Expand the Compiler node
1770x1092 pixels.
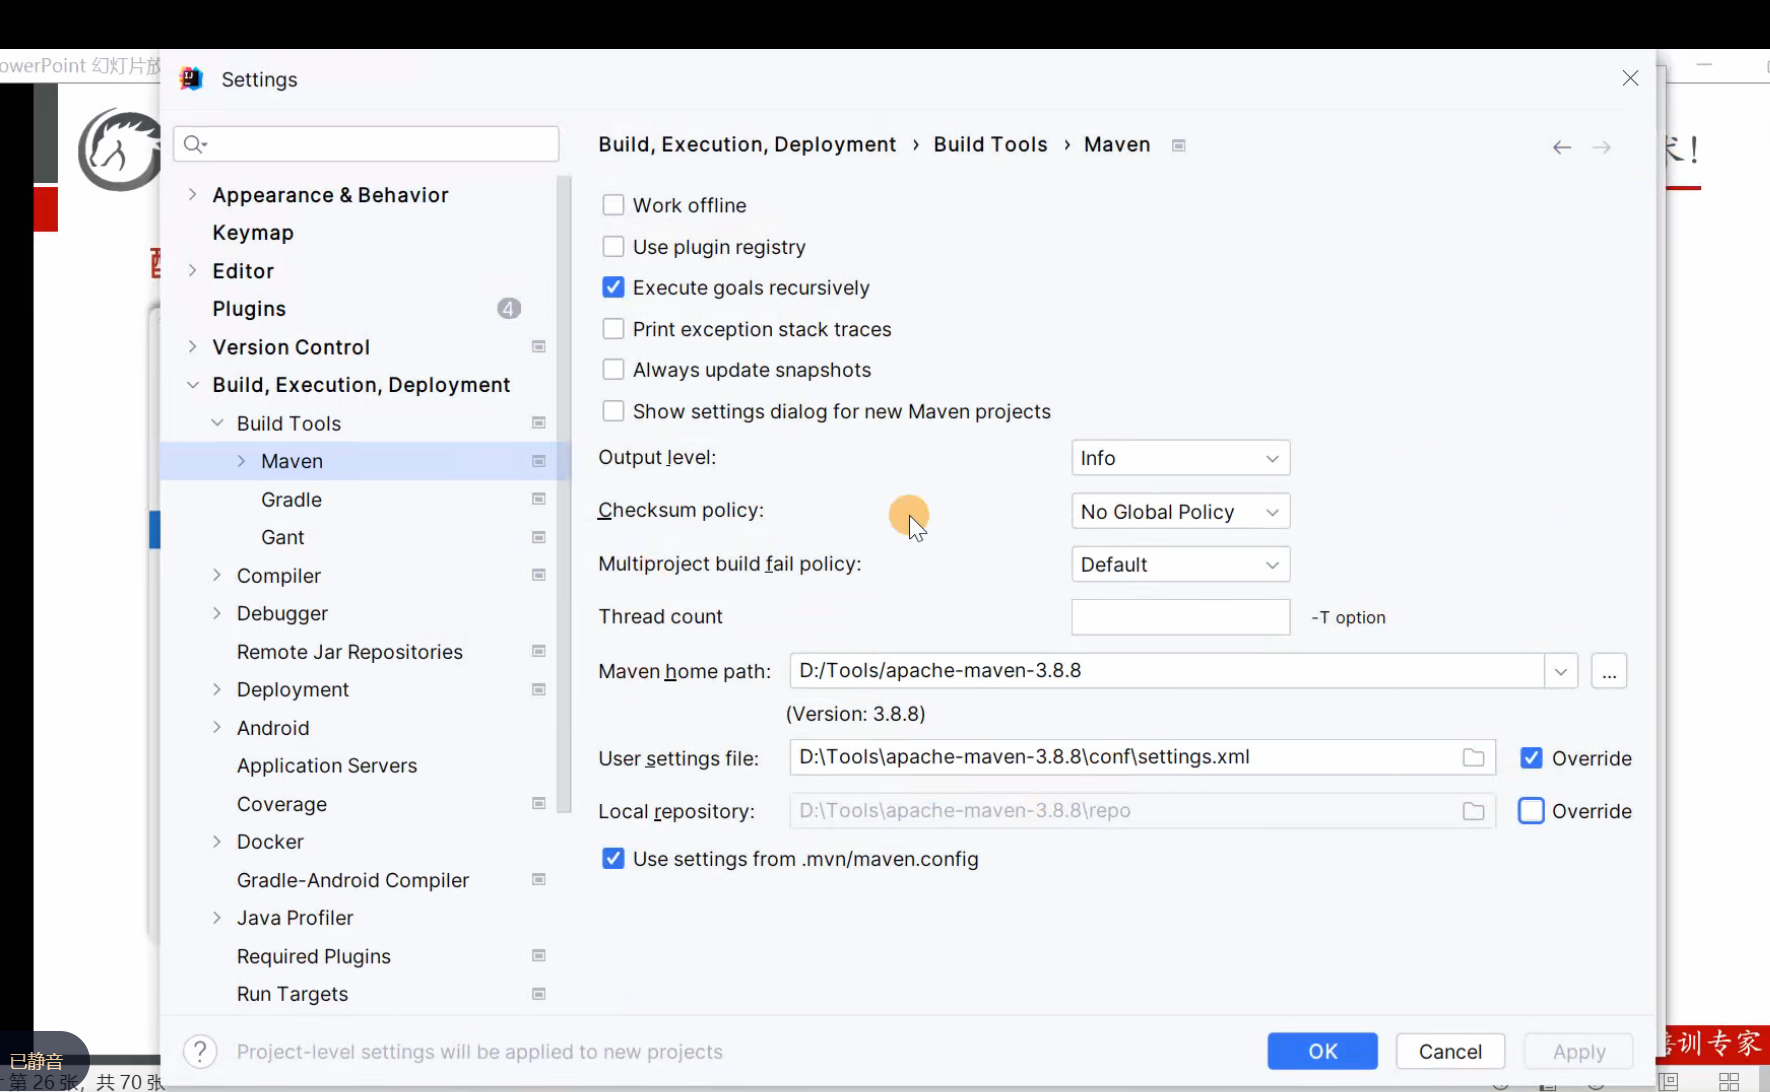tap(217, 575)
